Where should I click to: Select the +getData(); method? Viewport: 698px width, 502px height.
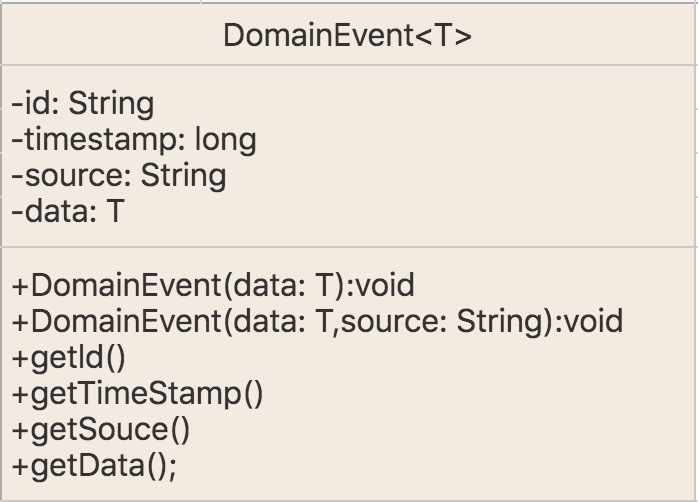[94, 466]
